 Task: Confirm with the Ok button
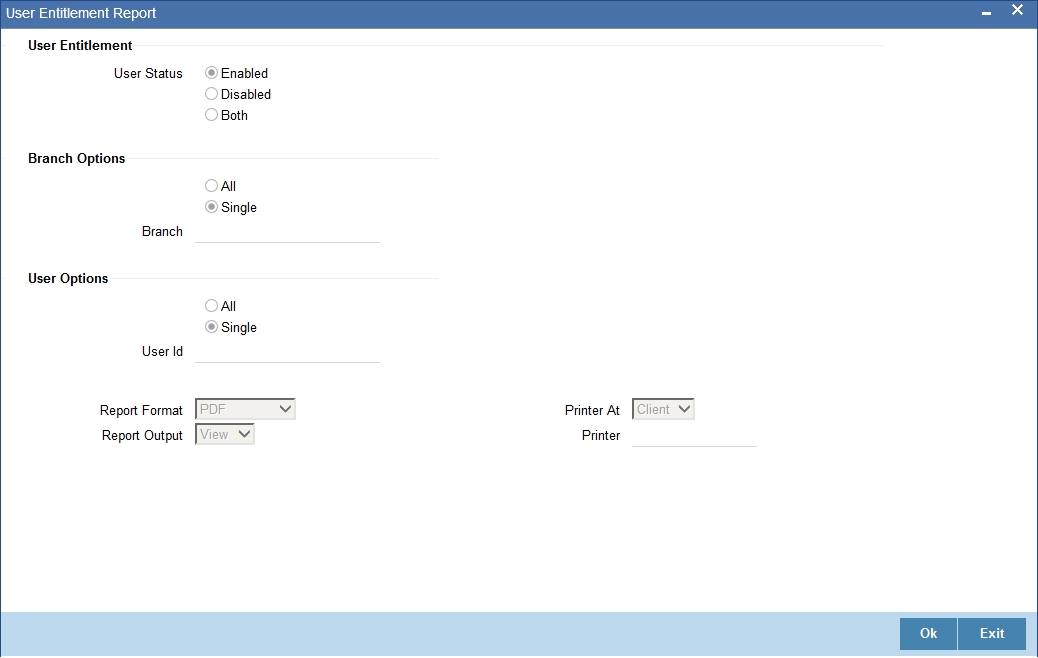(x=928, y=634)
